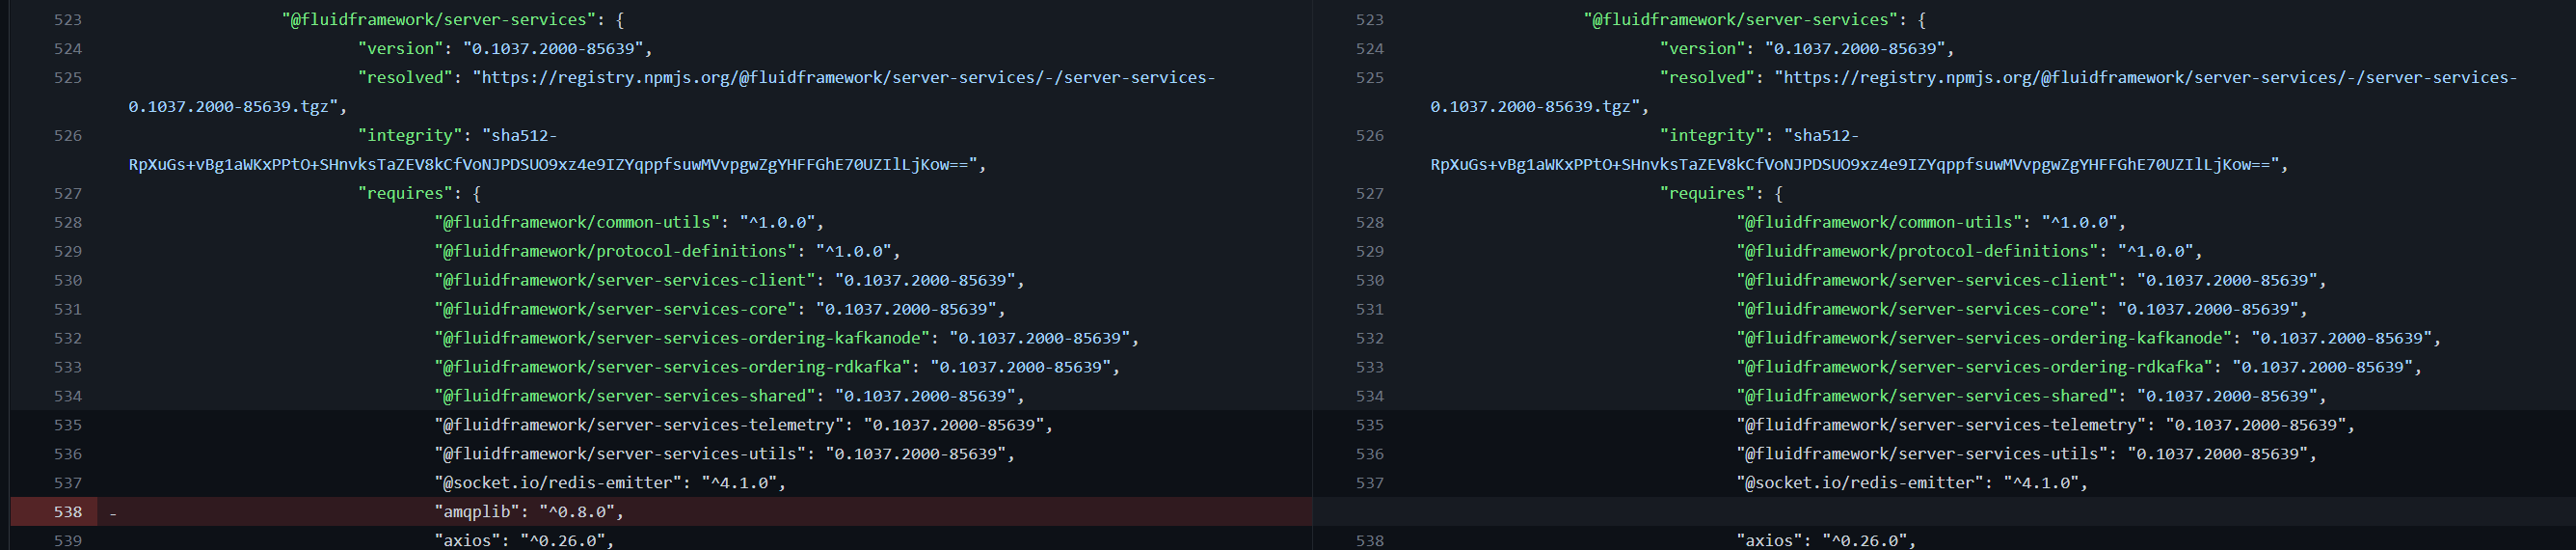Click right pane "server-services-shared" dependency line
This screenshot has height=550, width=2576.
click(x=2031, y=397)
